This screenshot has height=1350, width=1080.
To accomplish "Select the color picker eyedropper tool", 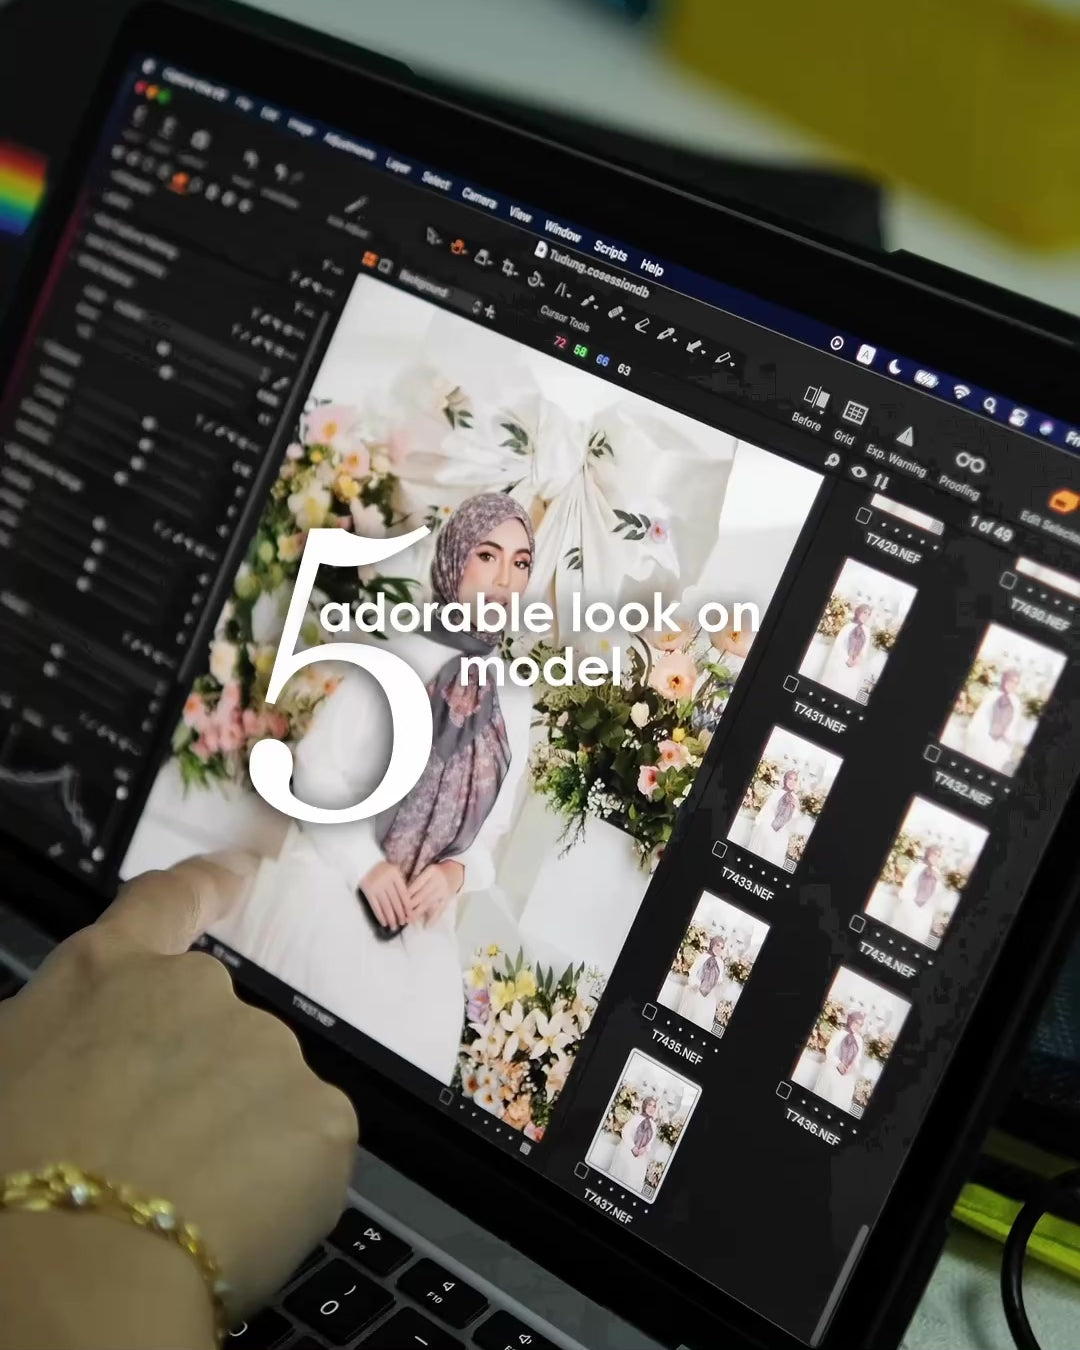I will click(667, 334).
